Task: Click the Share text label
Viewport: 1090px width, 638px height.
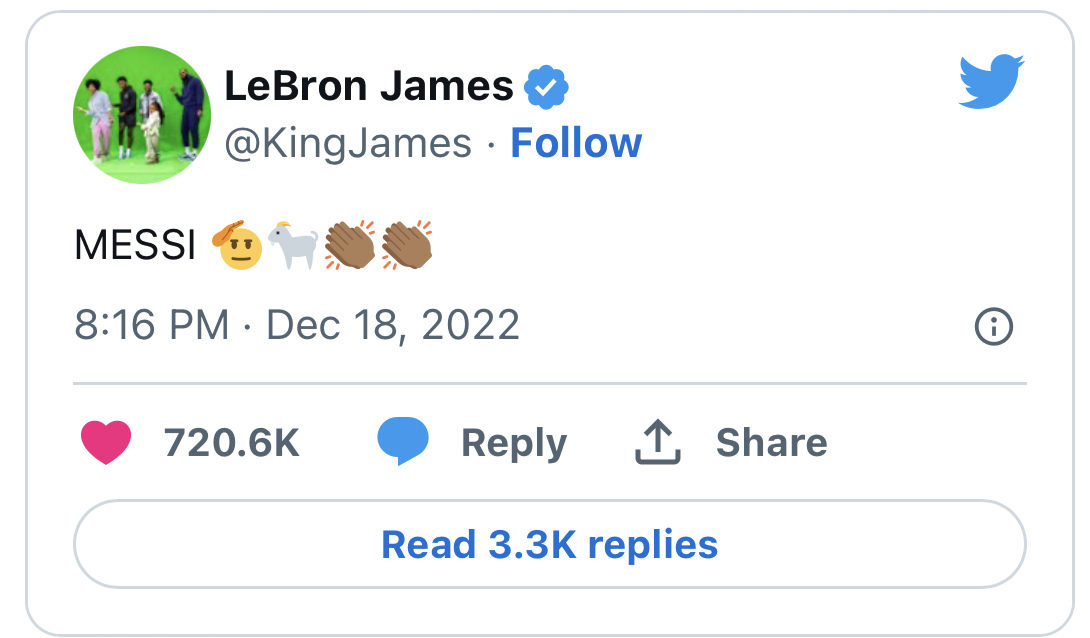Action: [772, 442]
